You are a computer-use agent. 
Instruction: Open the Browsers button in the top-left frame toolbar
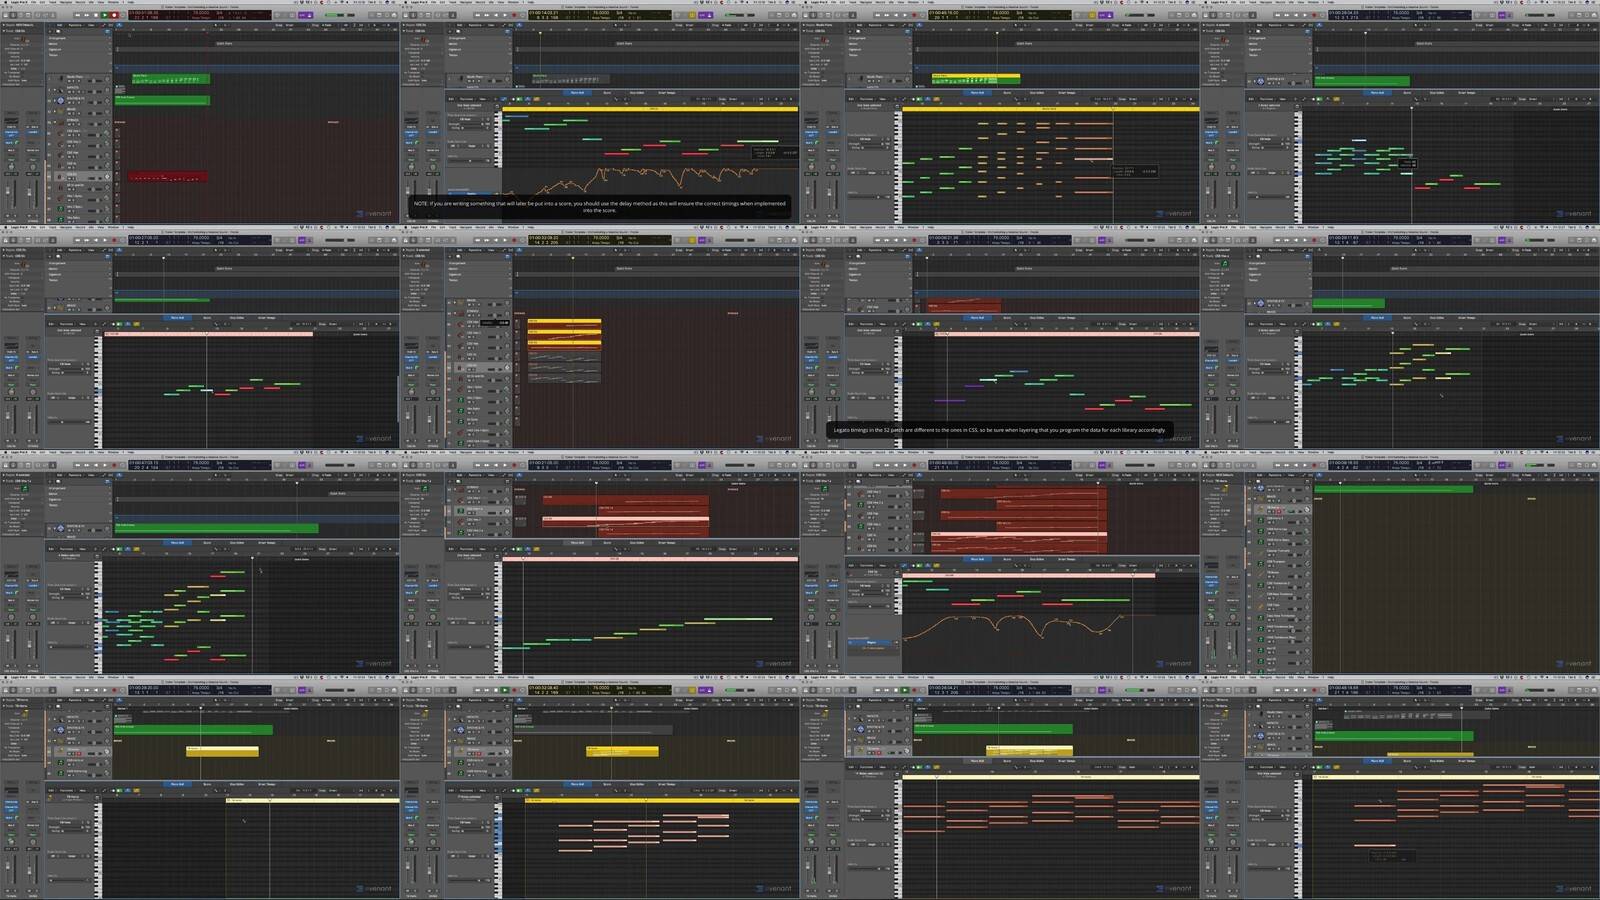pos(395,15)
